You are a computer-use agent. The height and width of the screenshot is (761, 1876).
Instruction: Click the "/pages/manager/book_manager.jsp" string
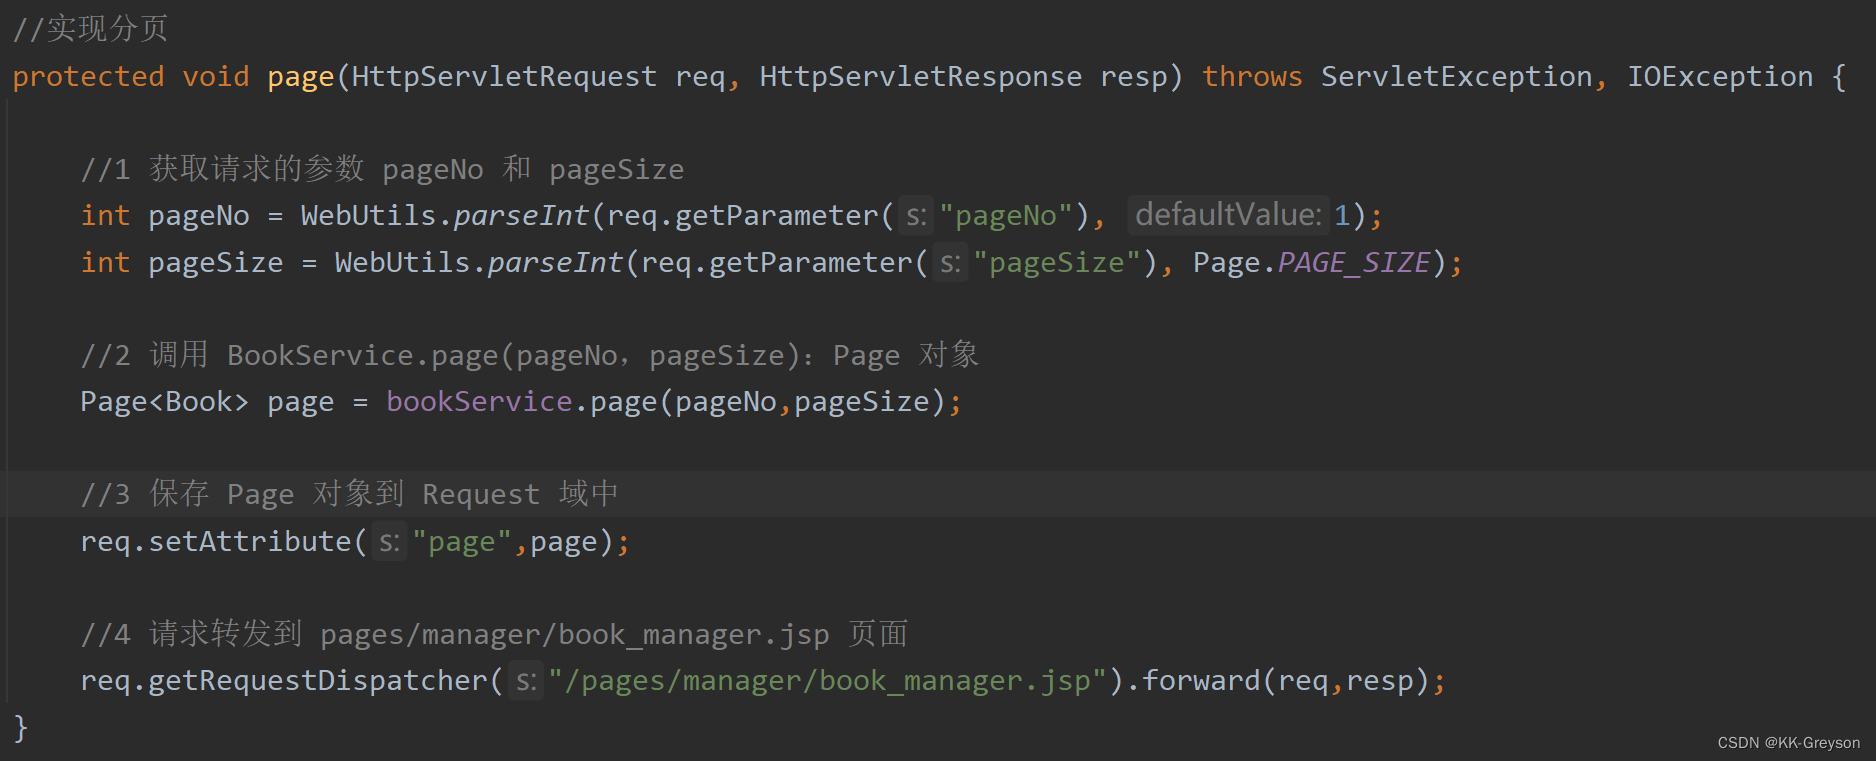[x=827, y=681]
